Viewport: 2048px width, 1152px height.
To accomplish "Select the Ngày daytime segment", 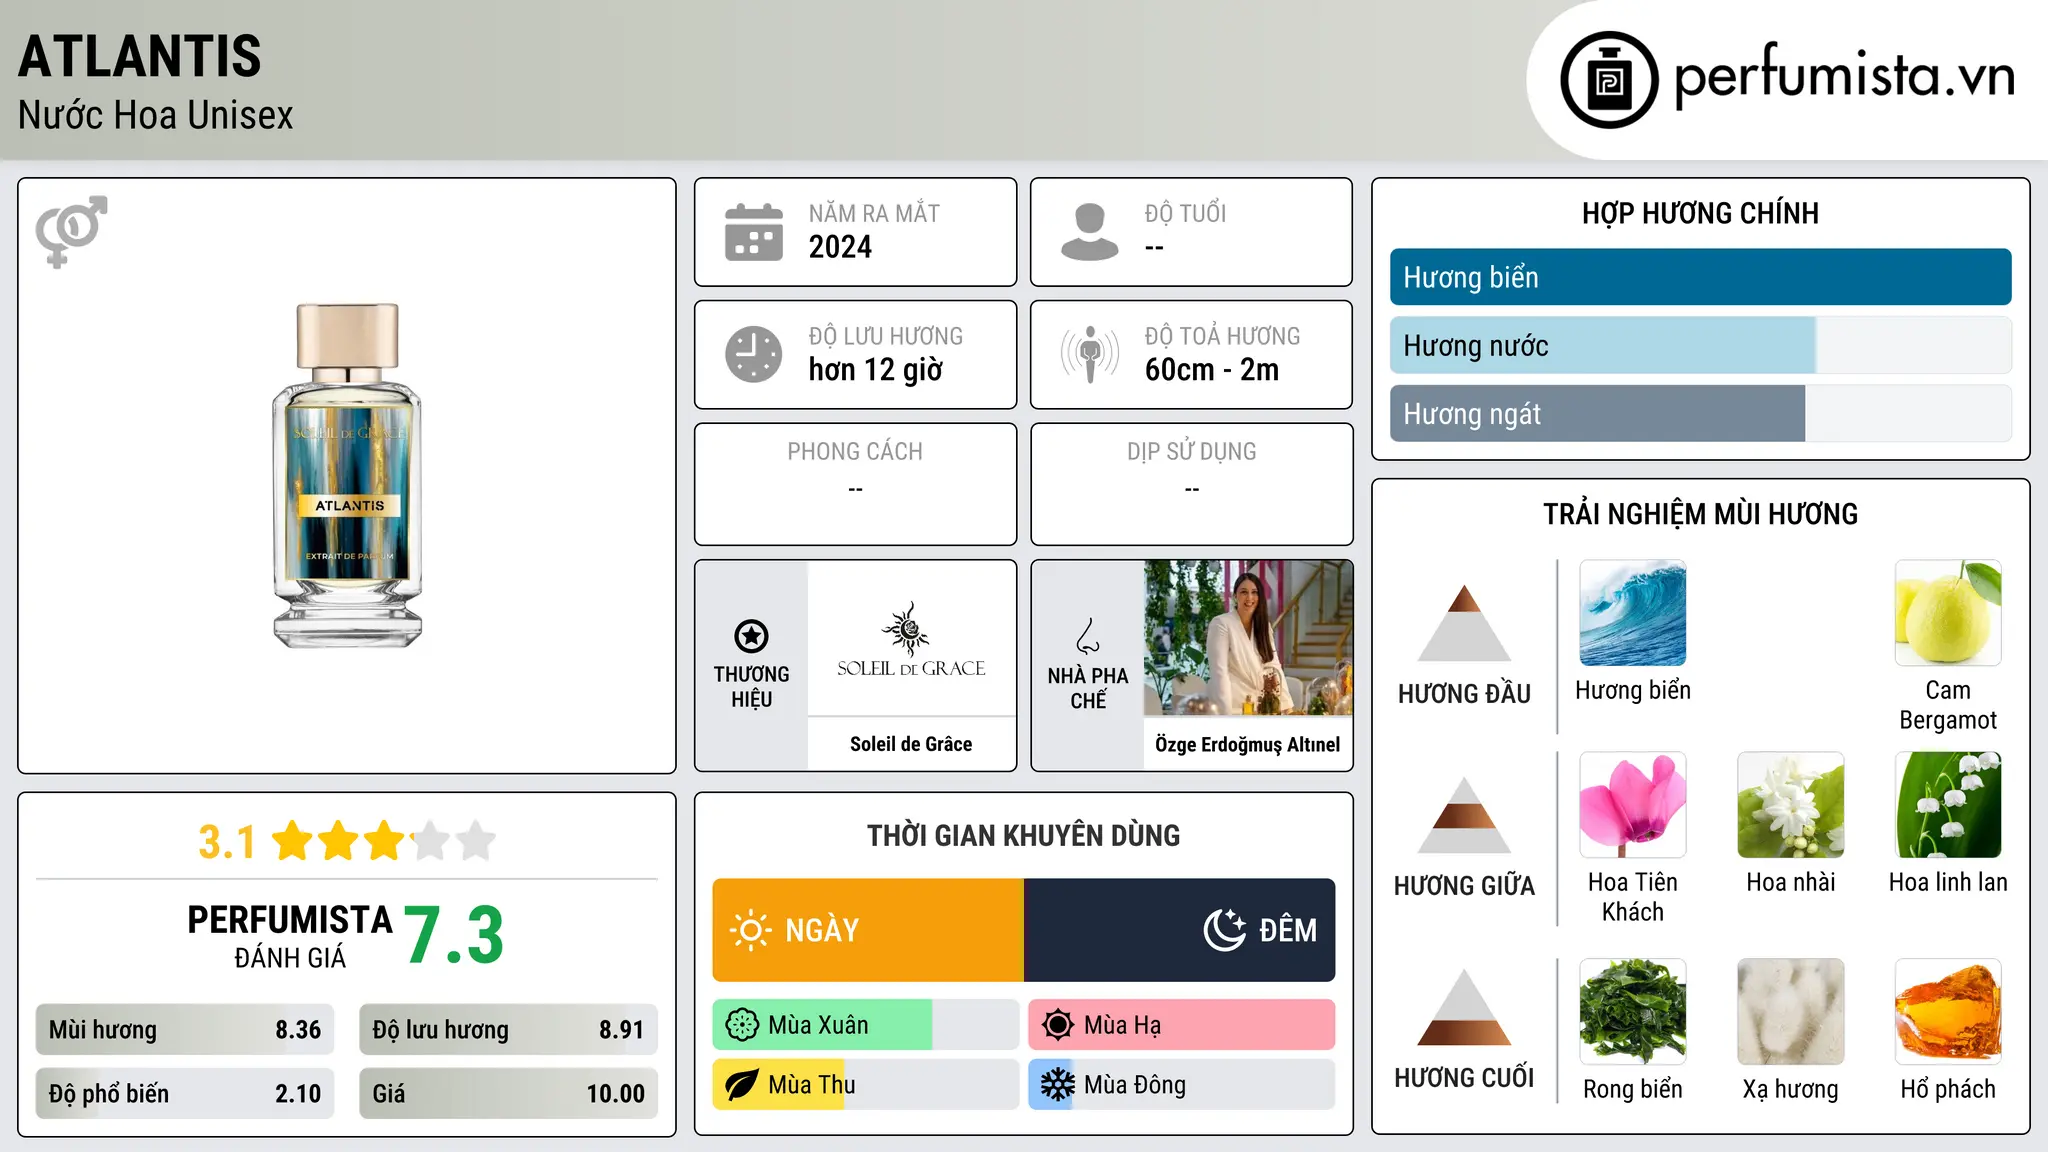I will pyautogui.click(x=868, y=930).
